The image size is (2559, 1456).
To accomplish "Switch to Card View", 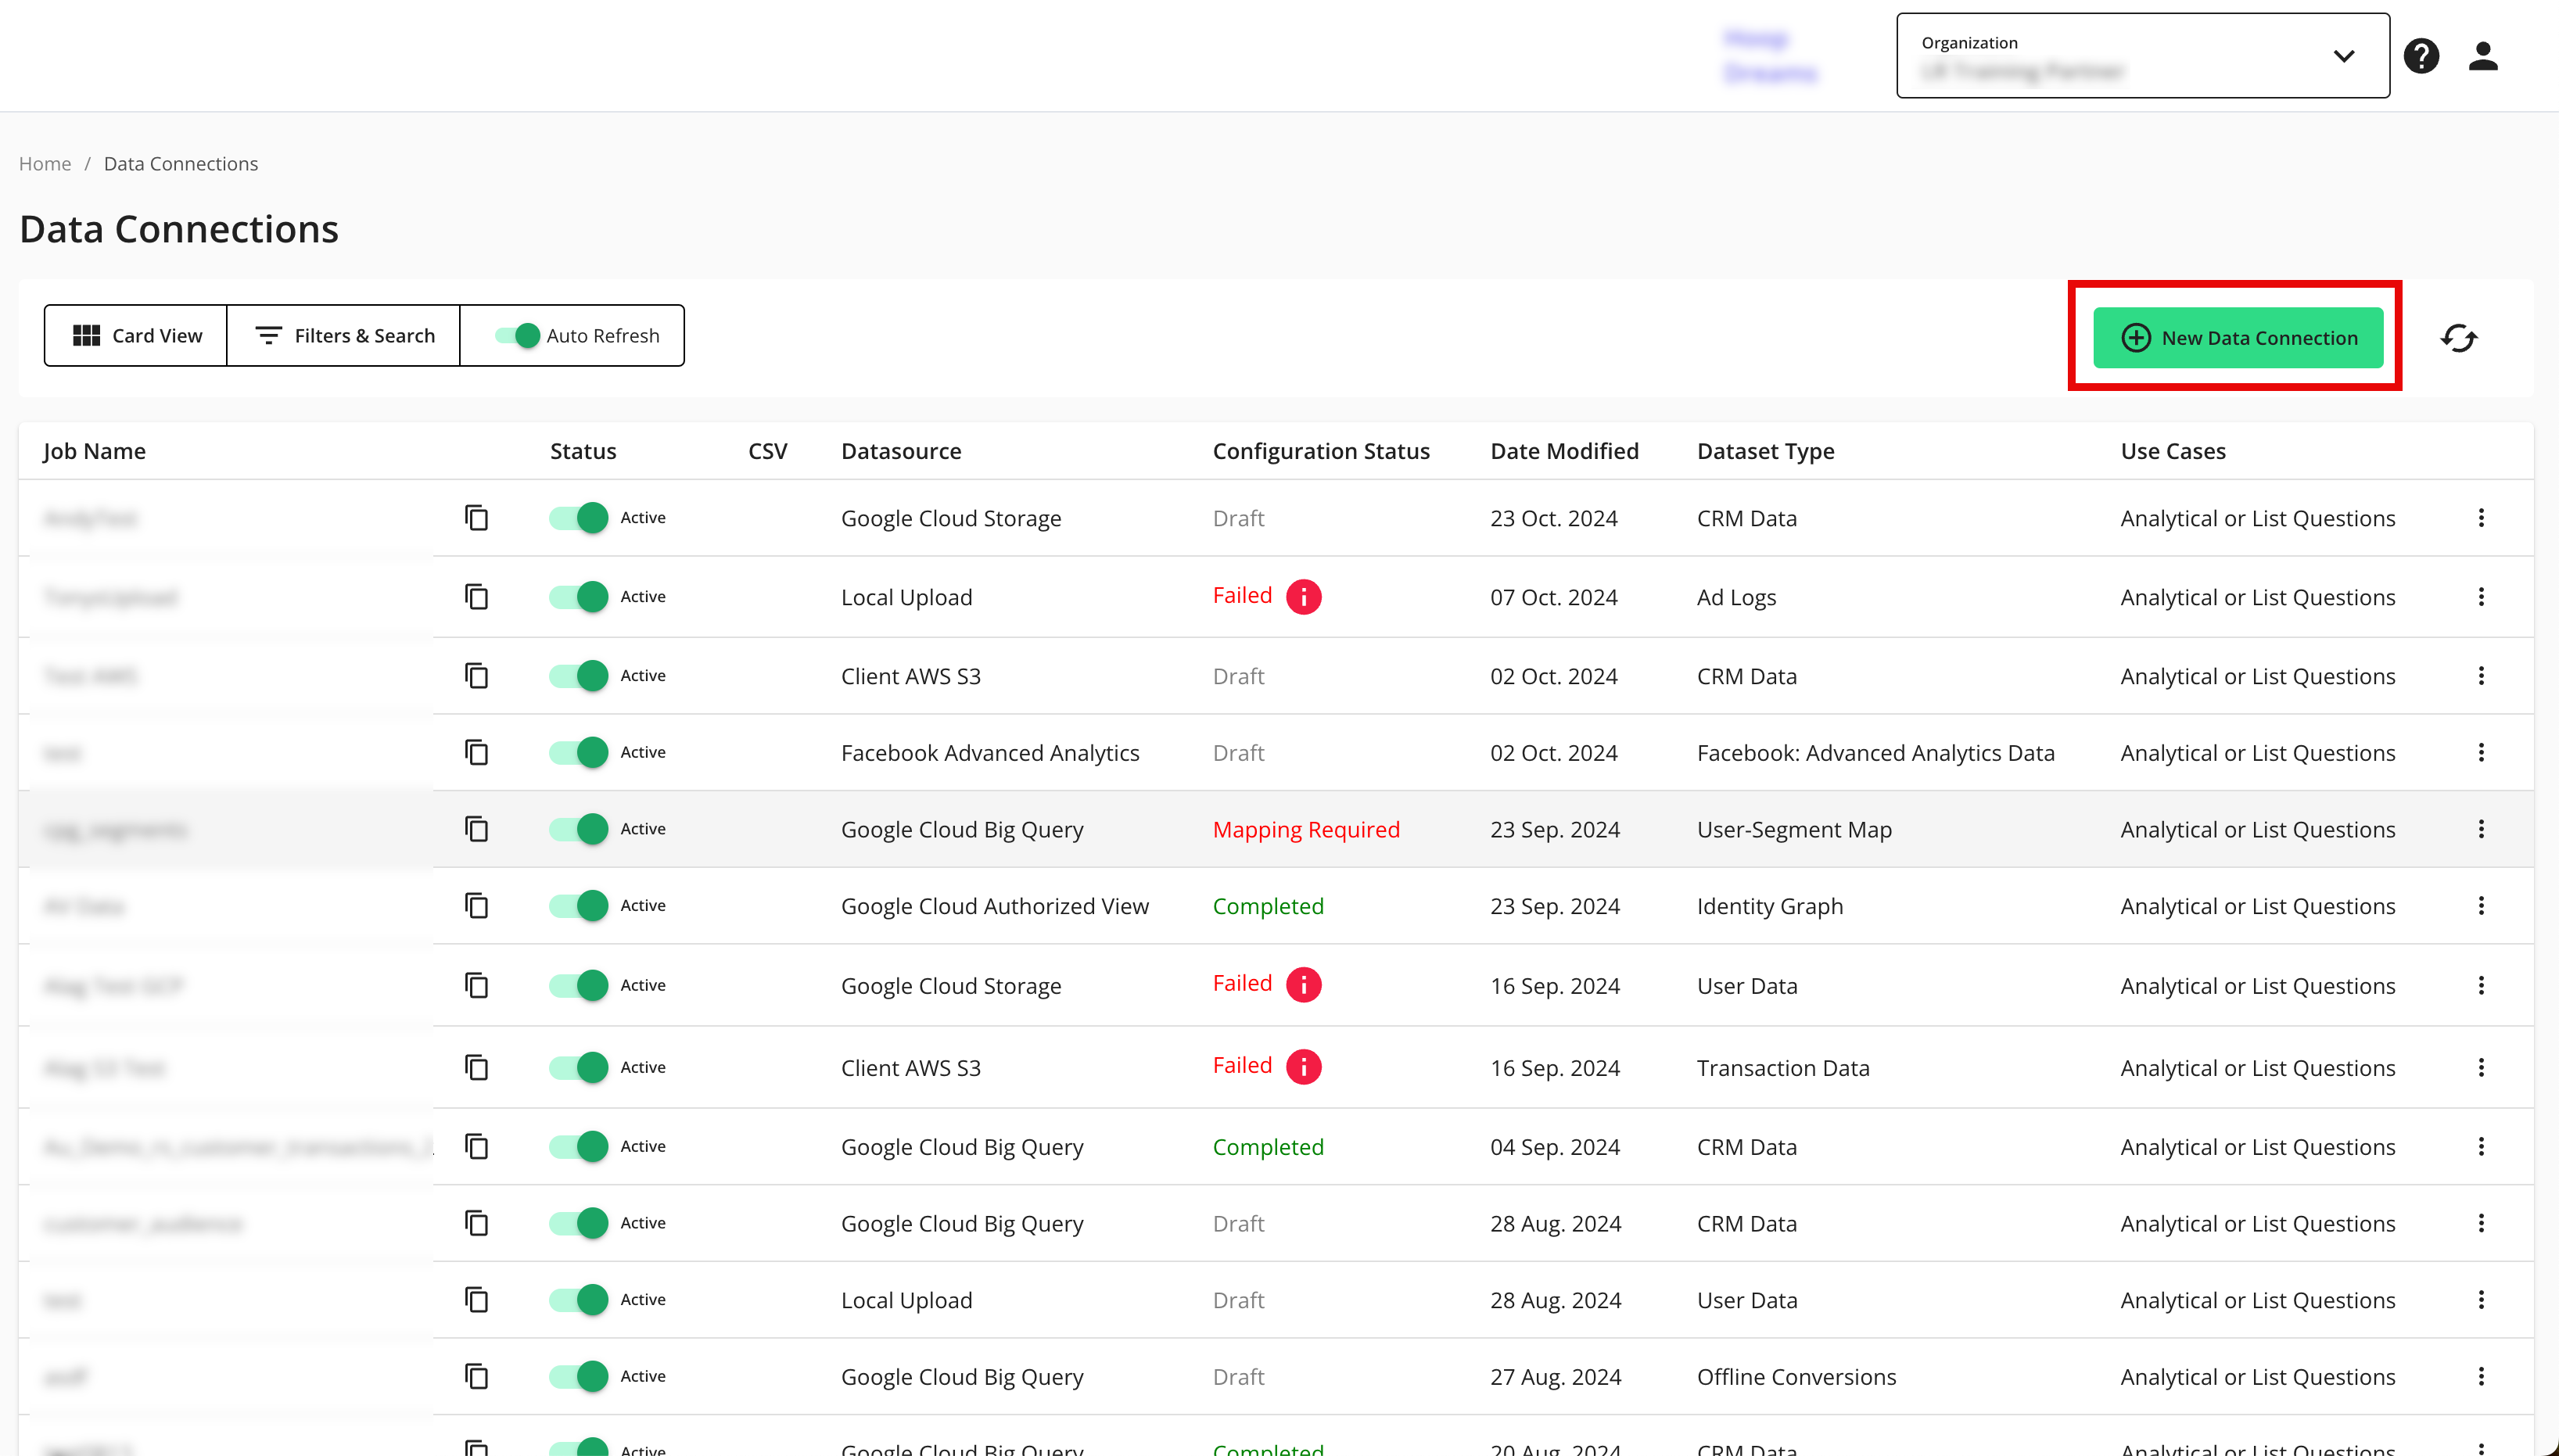I will coord(137,336).
